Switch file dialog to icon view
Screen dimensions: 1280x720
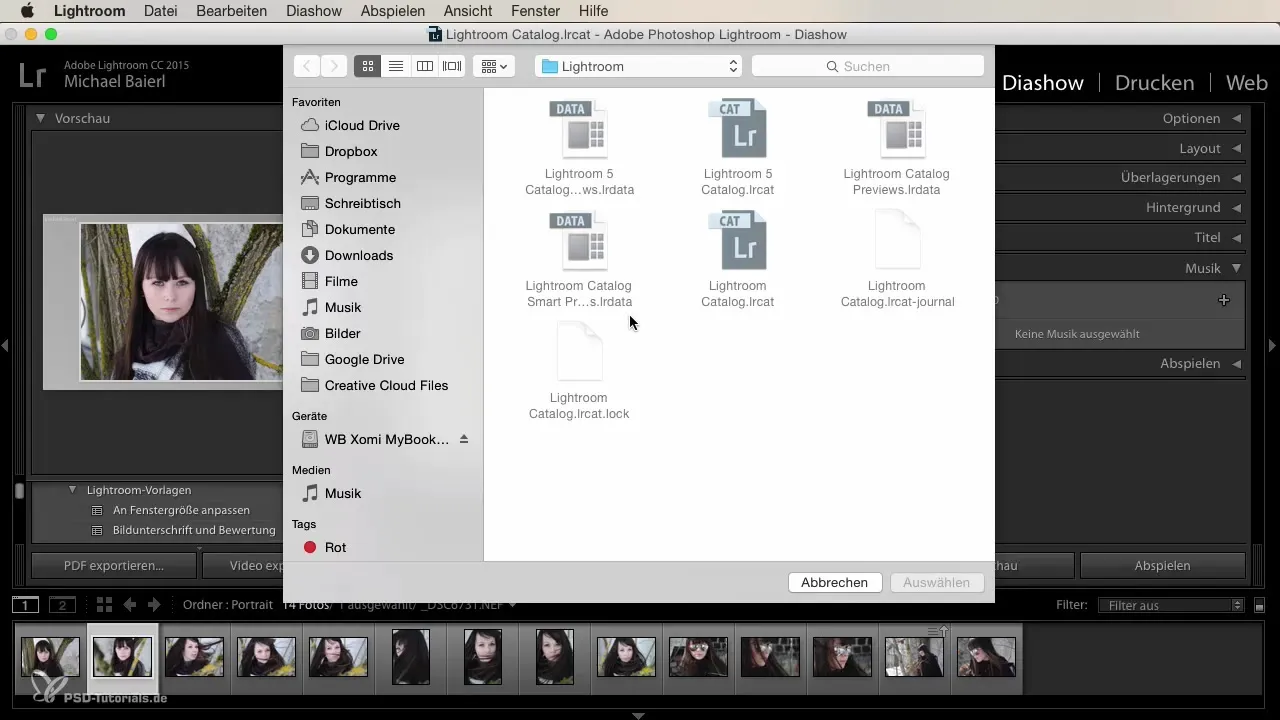pyautogui.click(x=368, y=66)
